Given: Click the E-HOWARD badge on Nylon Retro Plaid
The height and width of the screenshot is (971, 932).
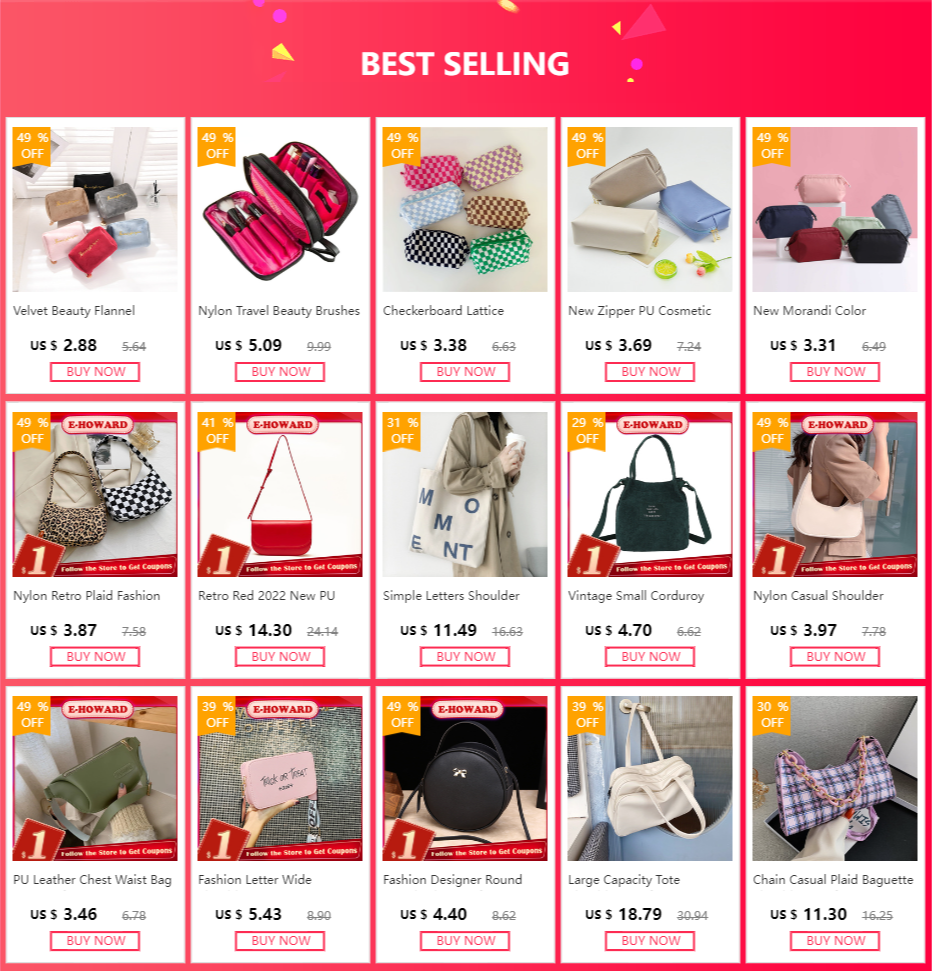Looking at the screenshot, I should (x=98, y=425).
